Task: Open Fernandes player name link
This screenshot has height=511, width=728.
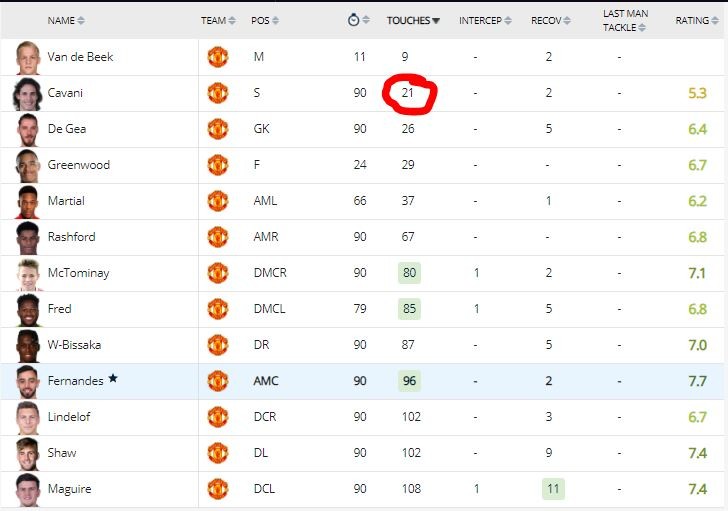Action: tap(75, 381)
